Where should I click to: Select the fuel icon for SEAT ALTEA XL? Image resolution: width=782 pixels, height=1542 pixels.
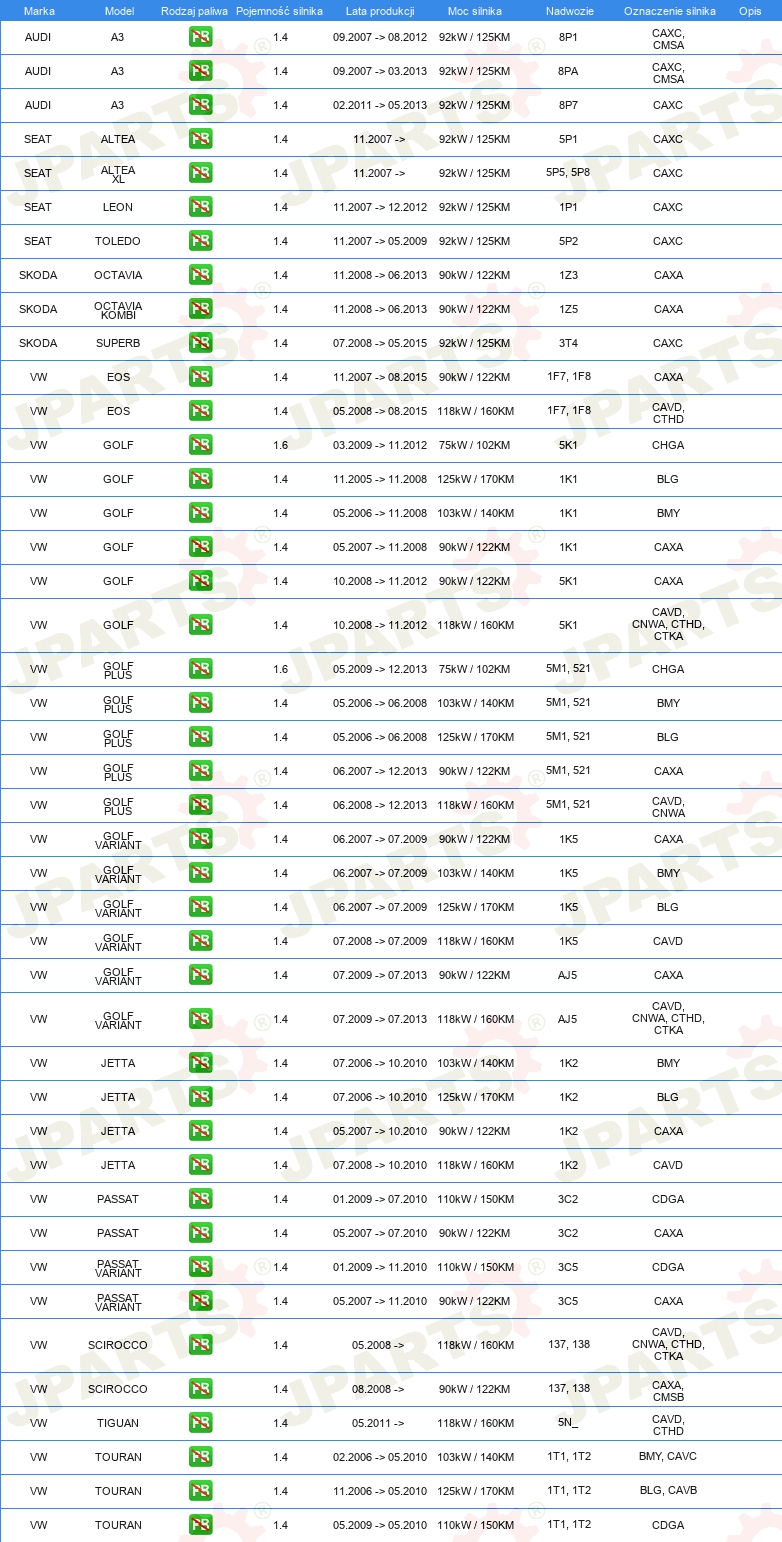tap(200, 173)
